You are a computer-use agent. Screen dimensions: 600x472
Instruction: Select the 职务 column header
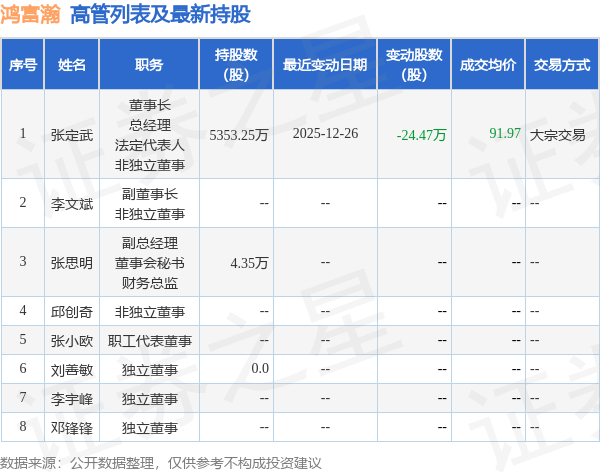tap(149, 64)
